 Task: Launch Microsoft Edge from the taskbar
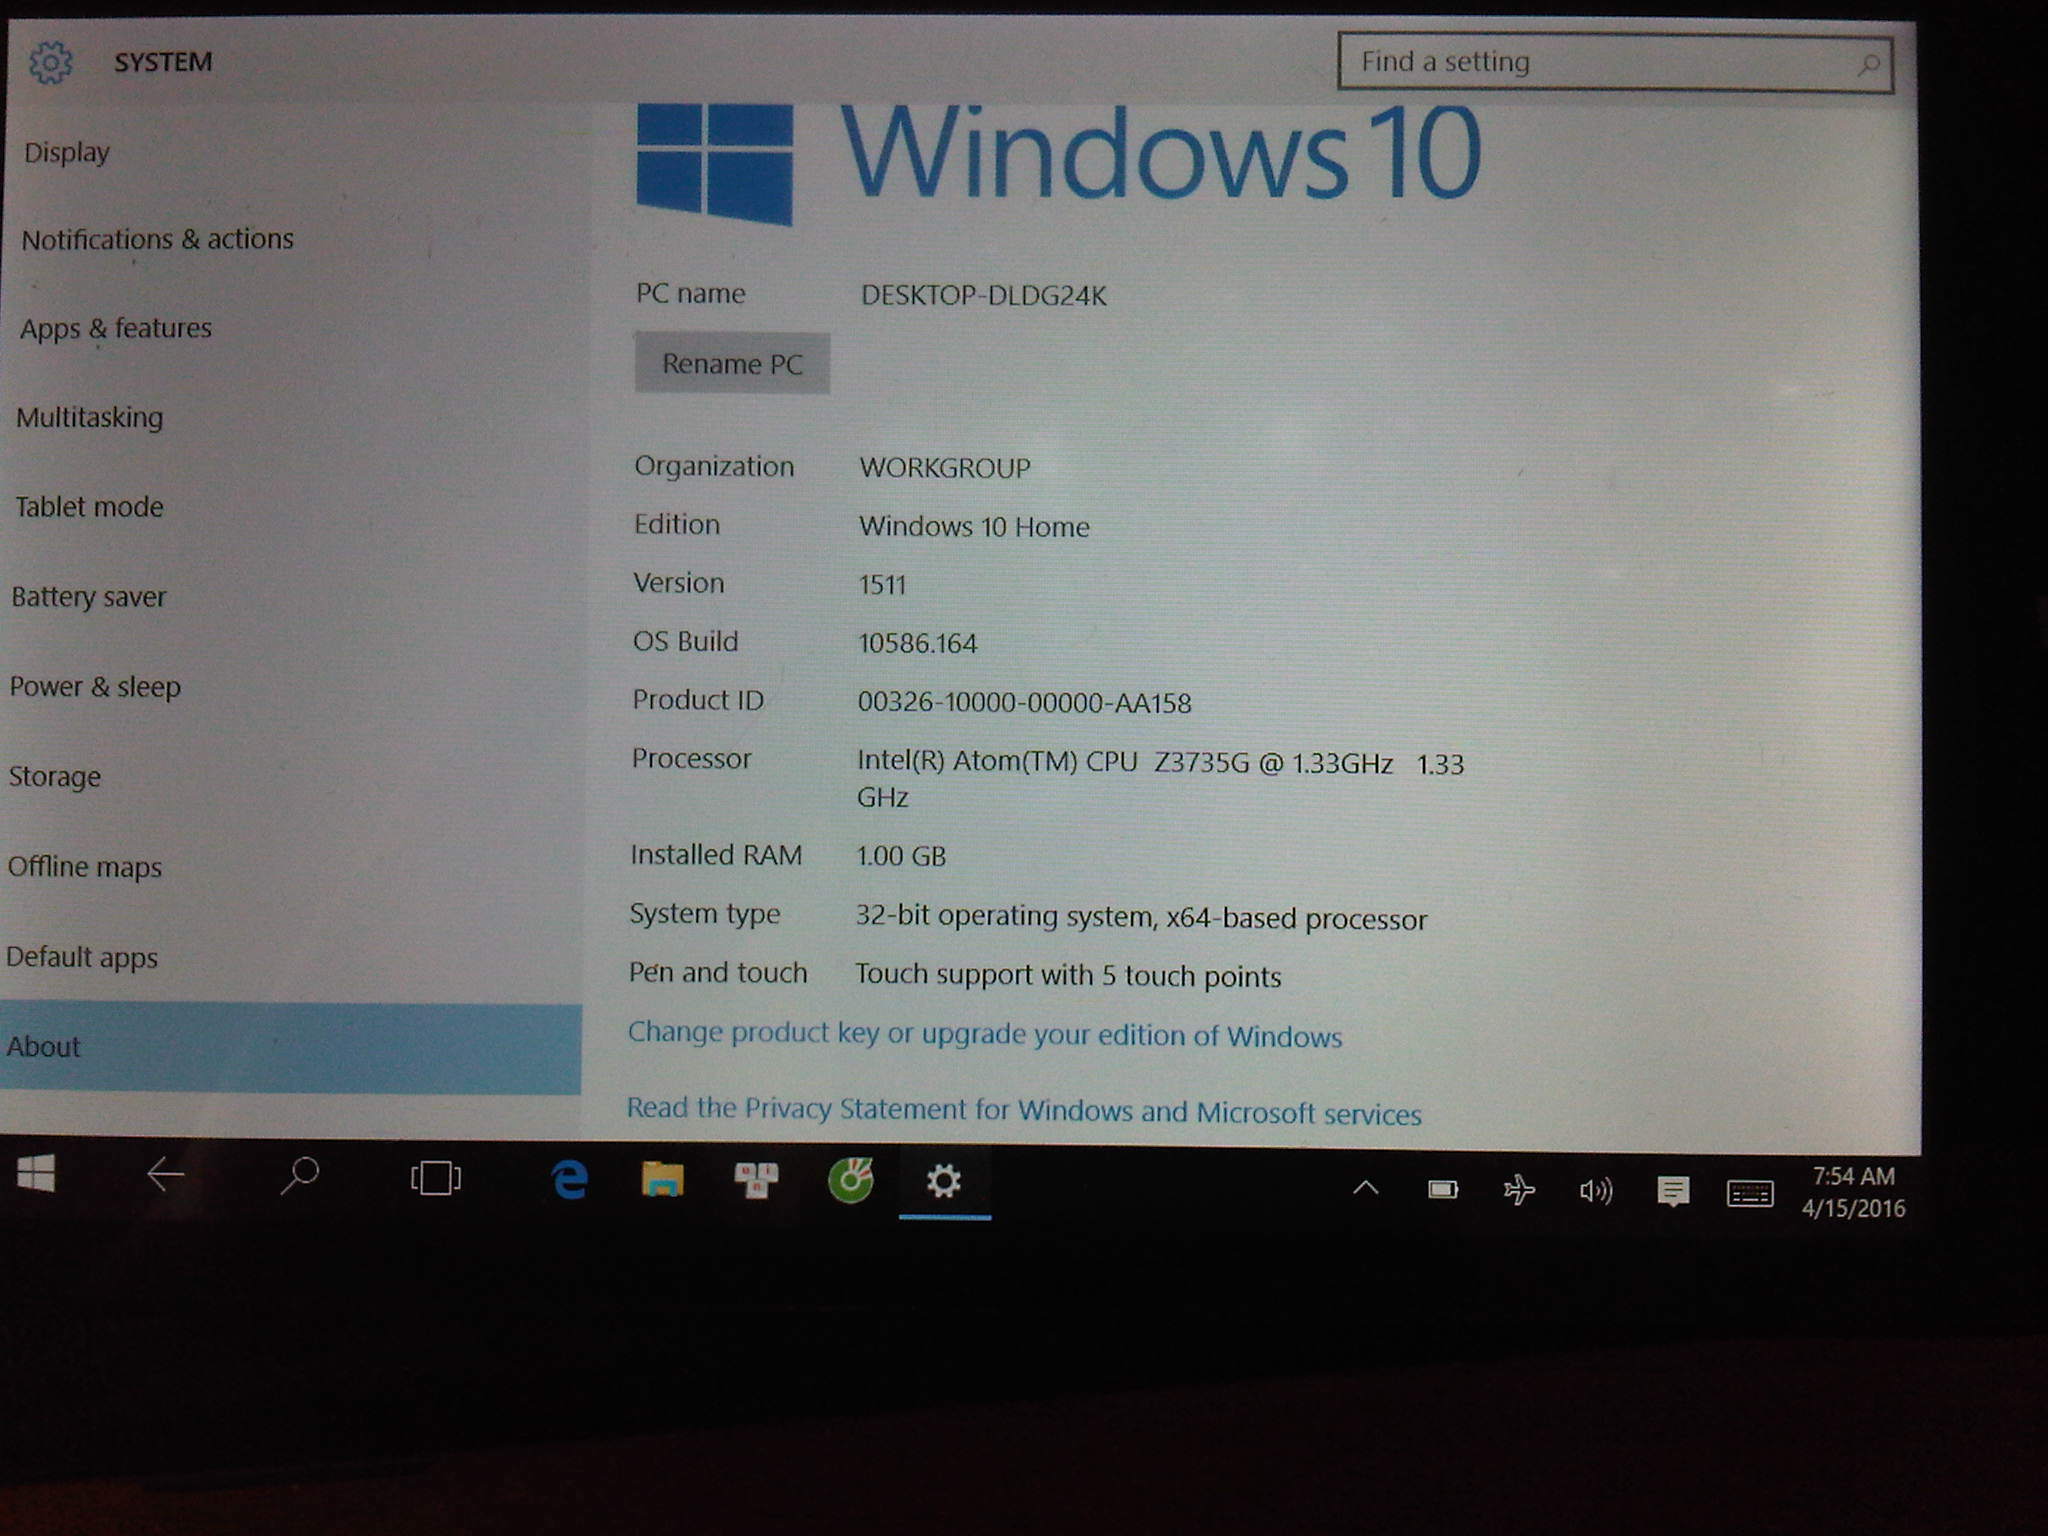pos(570,1180)
